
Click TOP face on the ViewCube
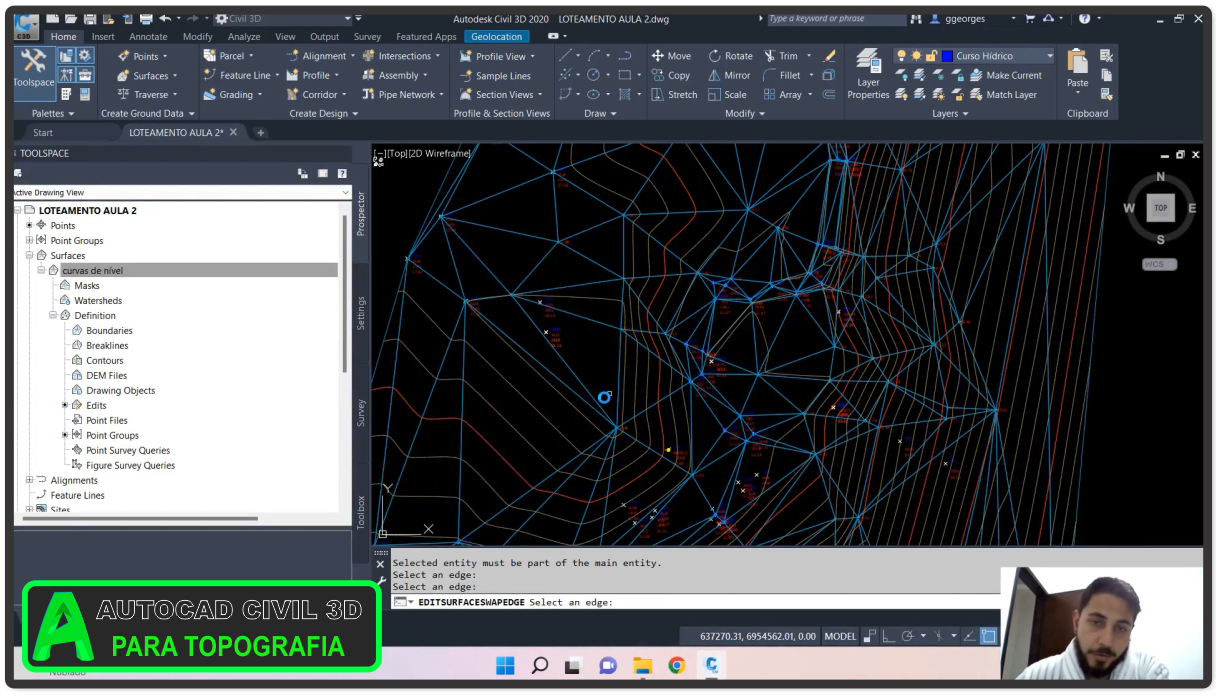point(1160,208)
